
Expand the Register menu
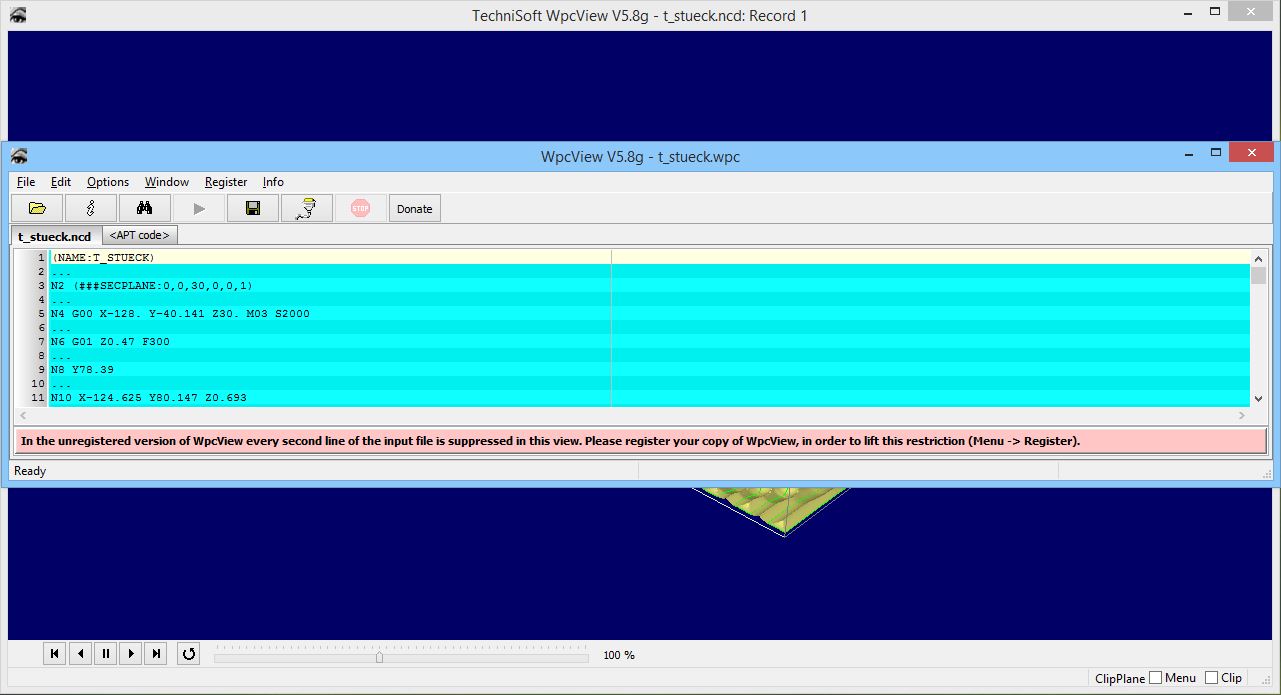[x=226, y=182]
